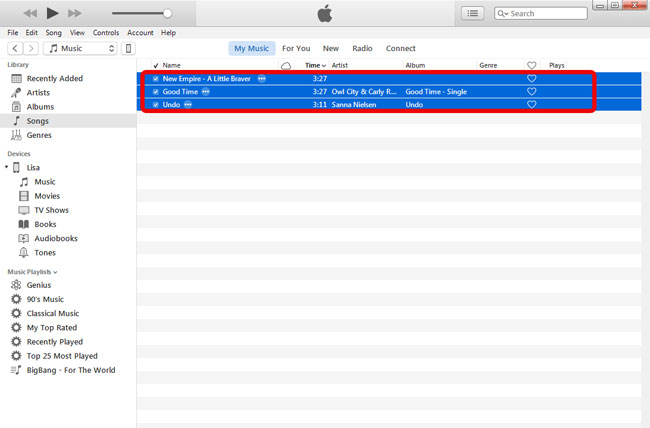Open the Song menu
This screenshot has height=428, width=650.
tap(53, 32)
